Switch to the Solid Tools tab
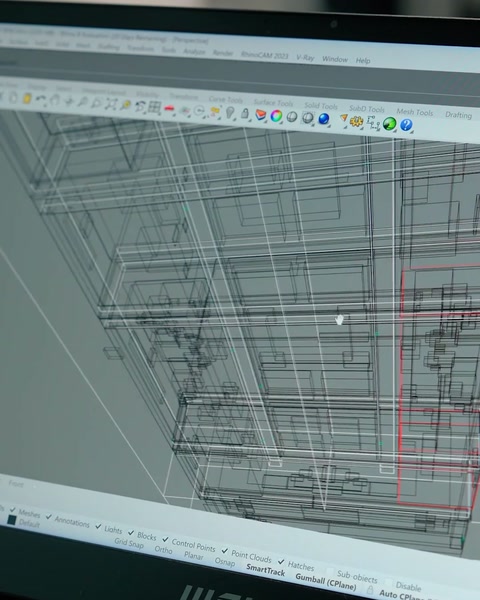Screen dimensions: 480x600 click(x=321, y=106)
